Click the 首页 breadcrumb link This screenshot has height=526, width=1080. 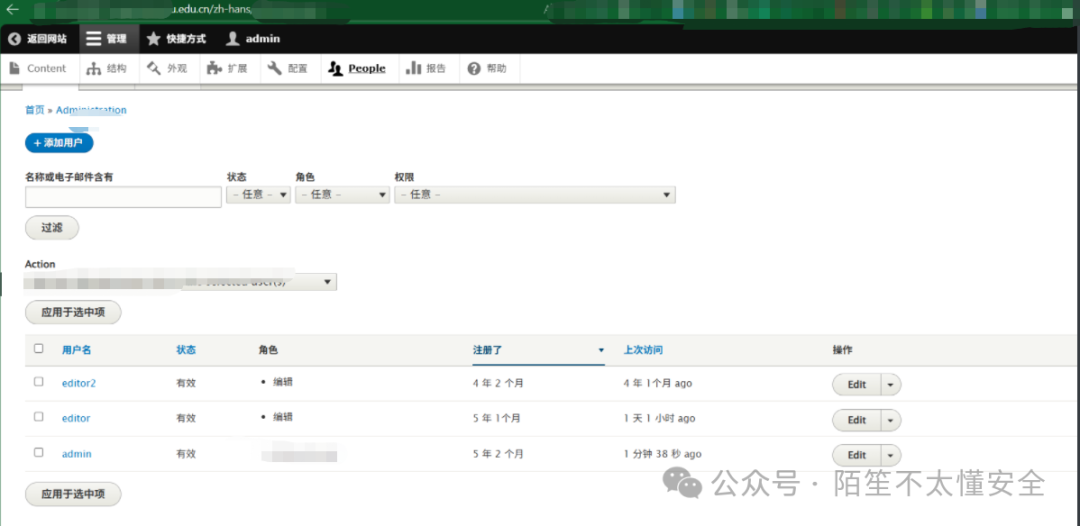[34, 110]
